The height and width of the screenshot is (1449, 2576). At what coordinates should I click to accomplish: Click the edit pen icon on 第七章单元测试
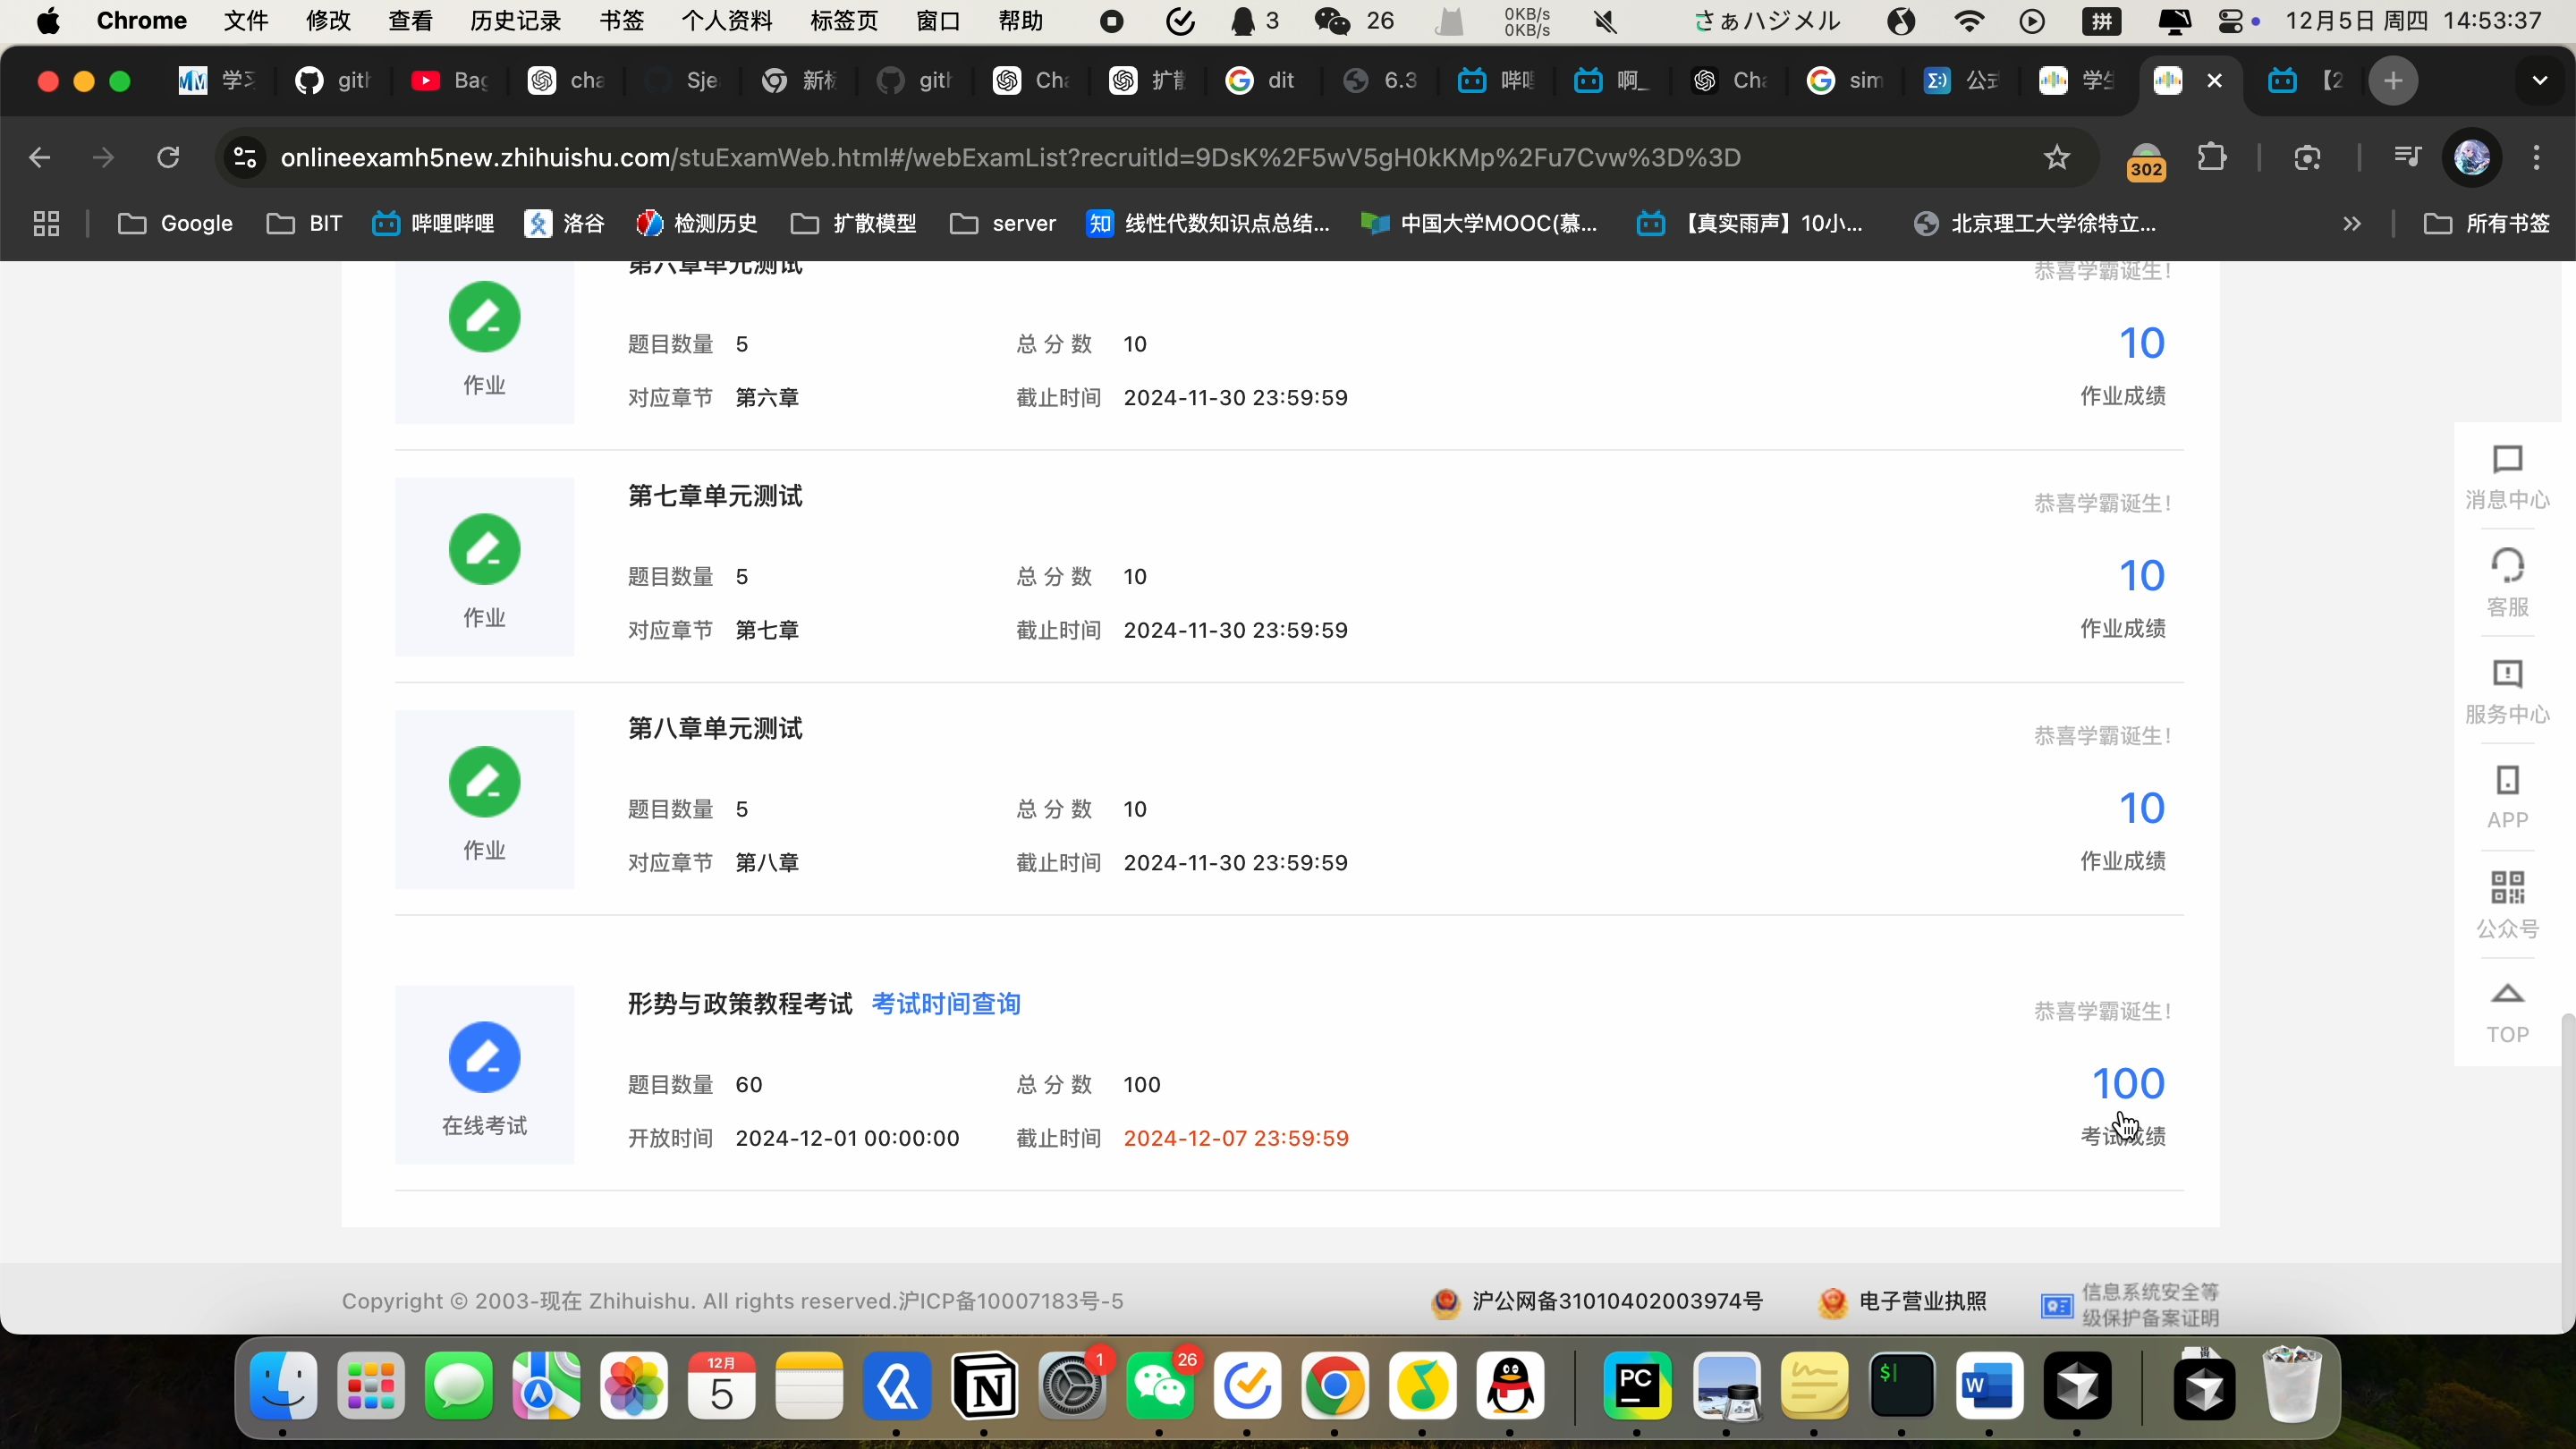click(x=483, y=550)
